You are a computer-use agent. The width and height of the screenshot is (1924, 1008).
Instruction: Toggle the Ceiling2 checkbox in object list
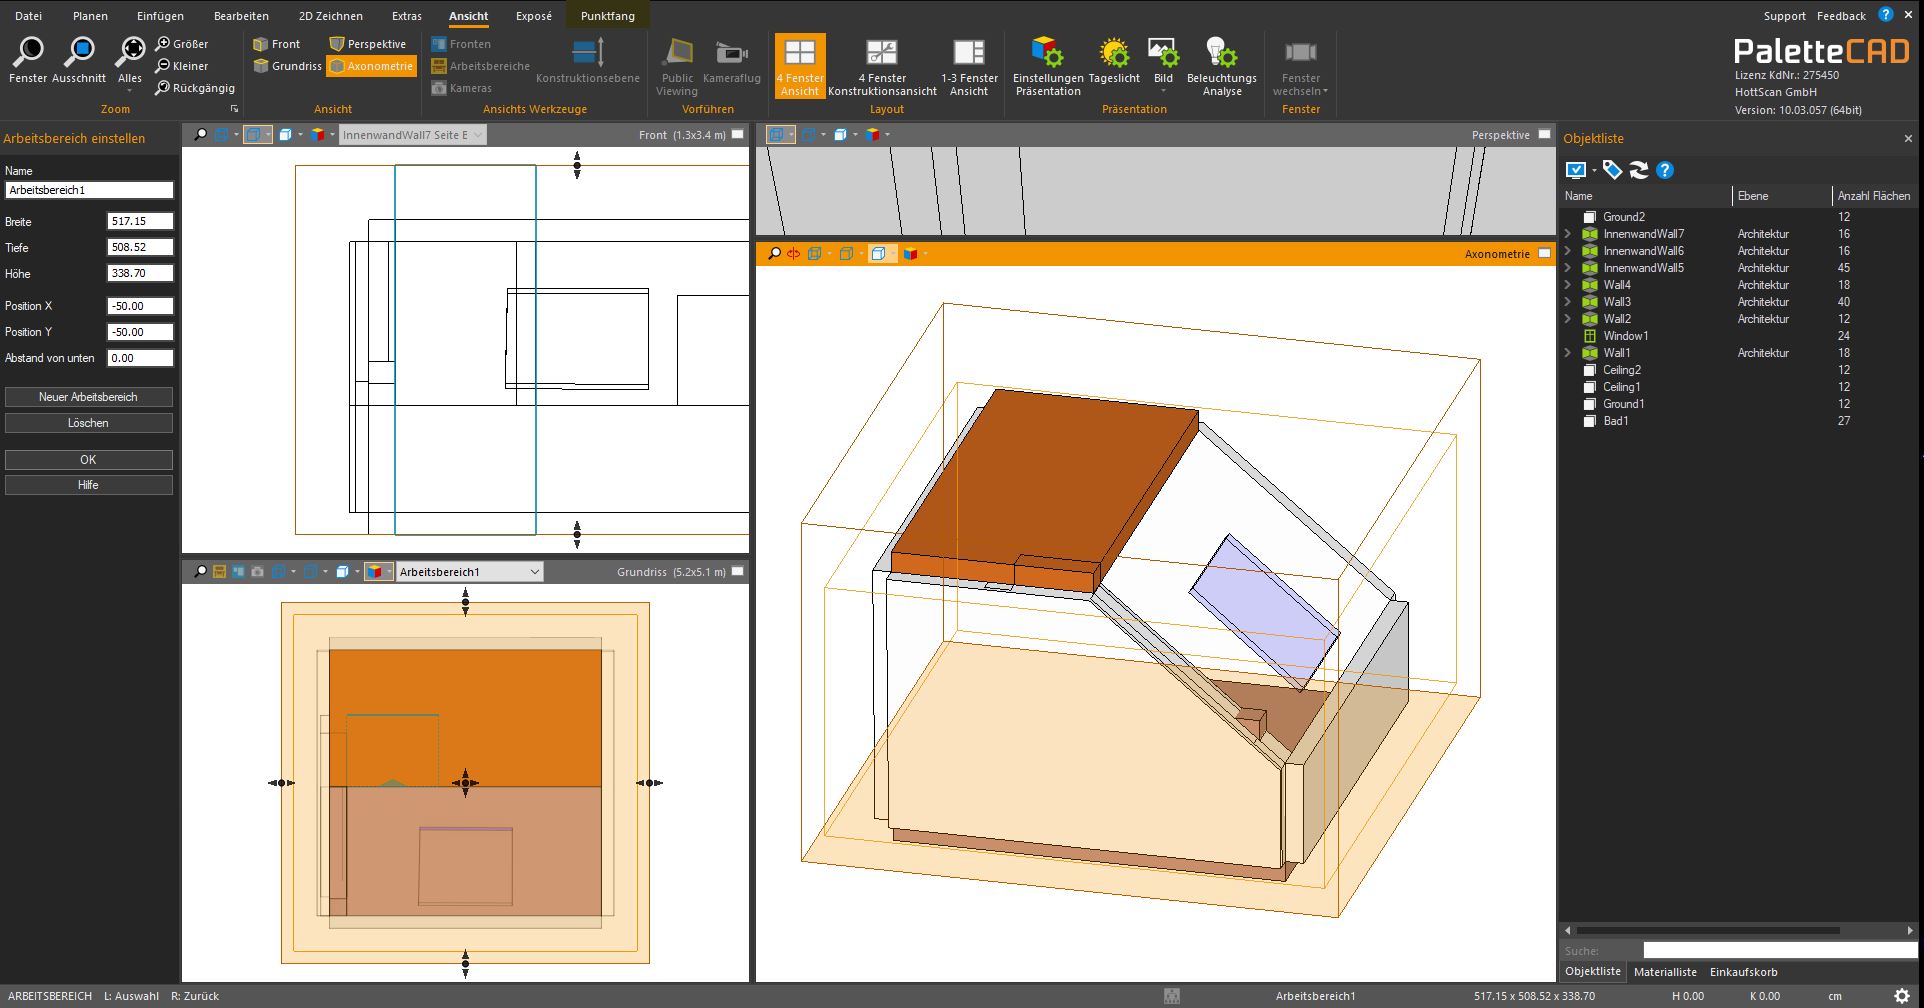1589,370
